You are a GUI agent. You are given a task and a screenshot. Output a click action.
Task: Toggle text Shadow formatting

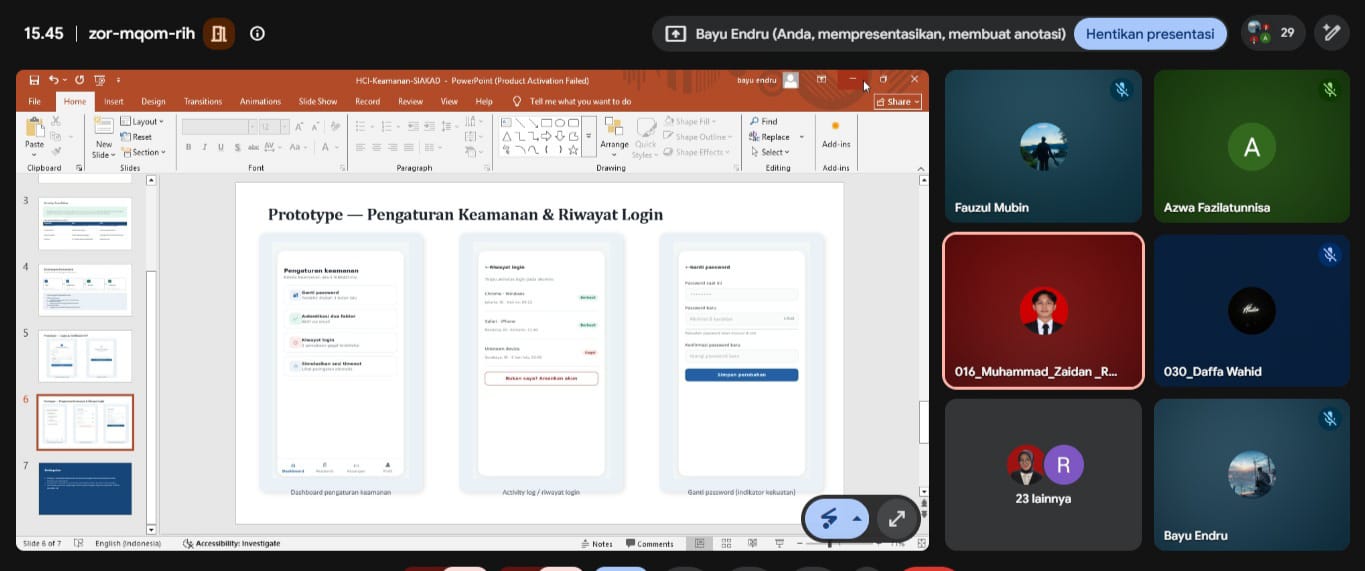(236, 147)
